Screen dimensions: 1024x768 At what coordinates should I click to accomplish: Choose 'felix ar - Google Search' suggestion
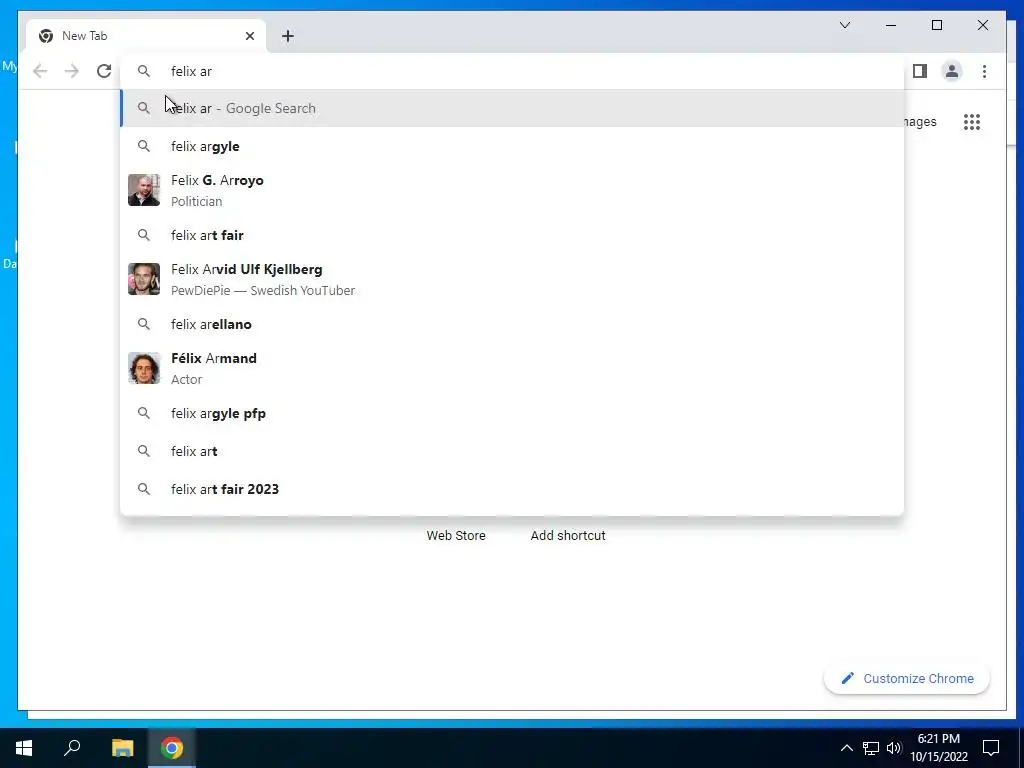[513, 108]
